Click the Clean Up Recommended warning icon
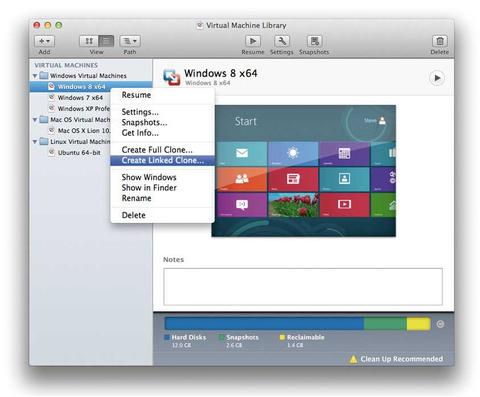 point(353,359)
